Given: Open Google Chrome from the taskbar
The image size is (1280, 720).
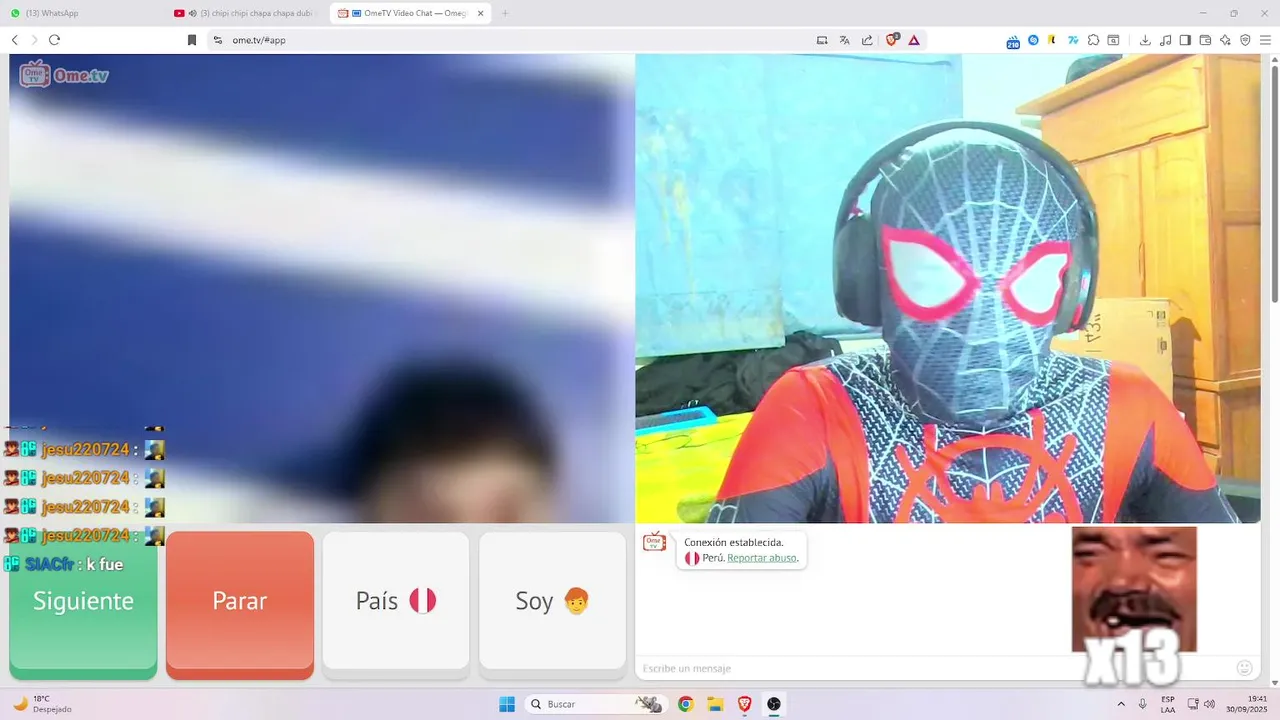Looking at the screenshot, I should coord(685,704).
